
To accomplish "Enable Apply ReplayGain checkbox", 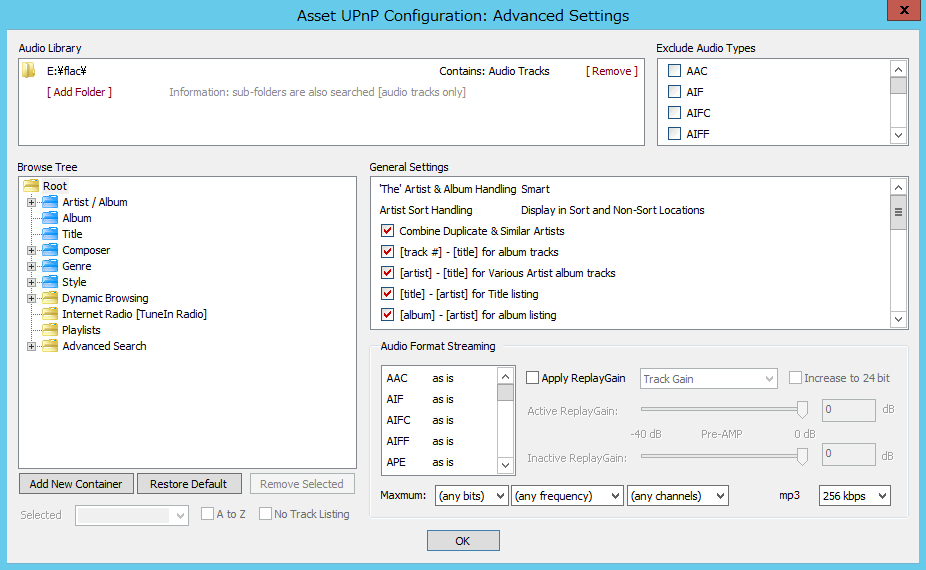I will pyautogui.click(x=532, y=378).
